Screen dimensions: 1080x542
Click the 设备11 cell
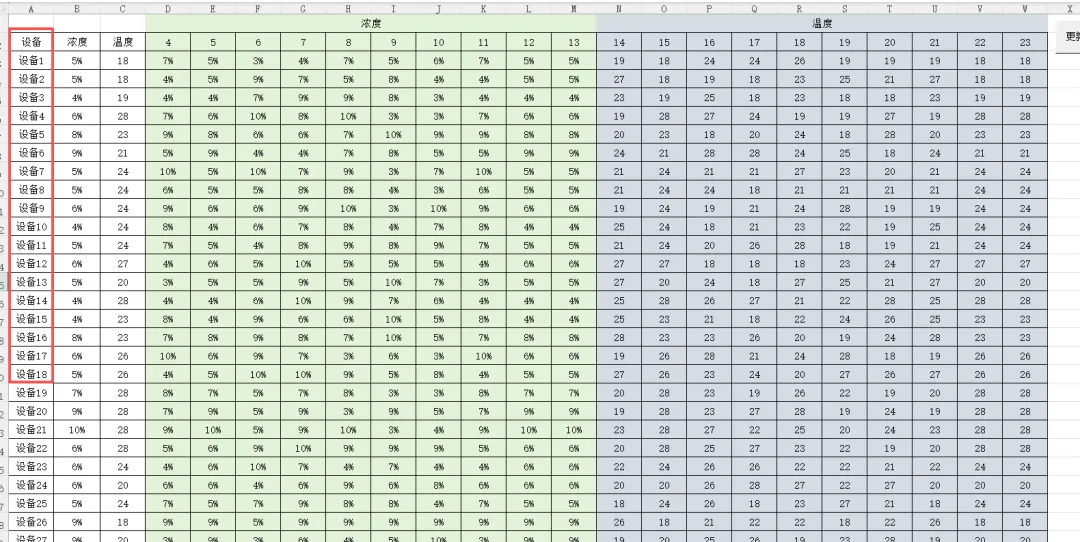click(31, 245)
